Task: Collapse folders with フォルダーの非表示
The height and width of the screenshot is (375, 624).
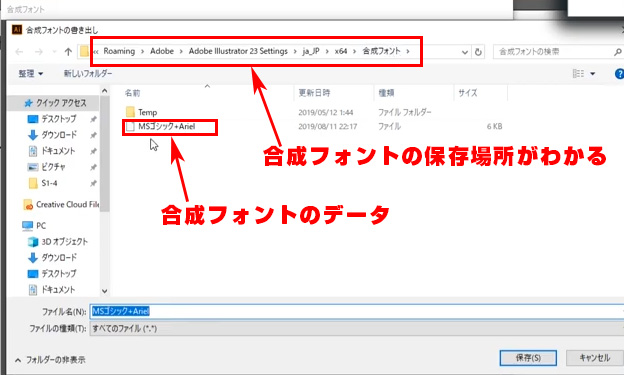Action: point(50,360)
